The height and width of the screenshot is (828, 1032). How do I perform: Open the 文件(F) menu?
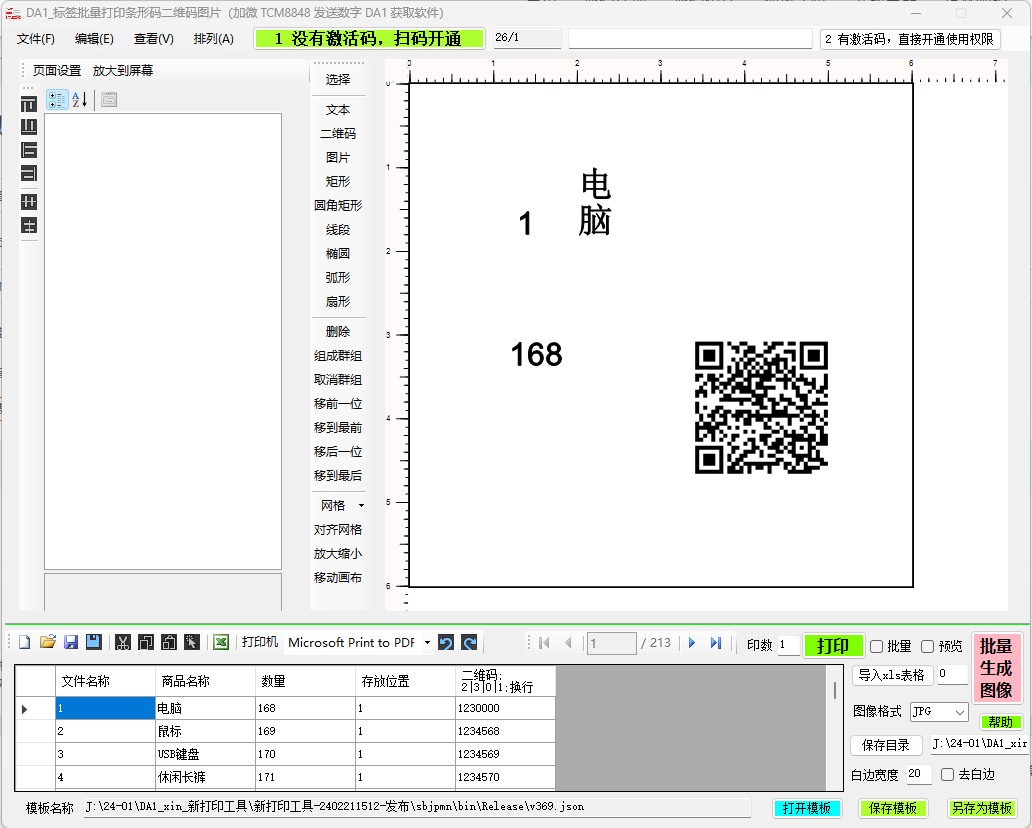36,39
